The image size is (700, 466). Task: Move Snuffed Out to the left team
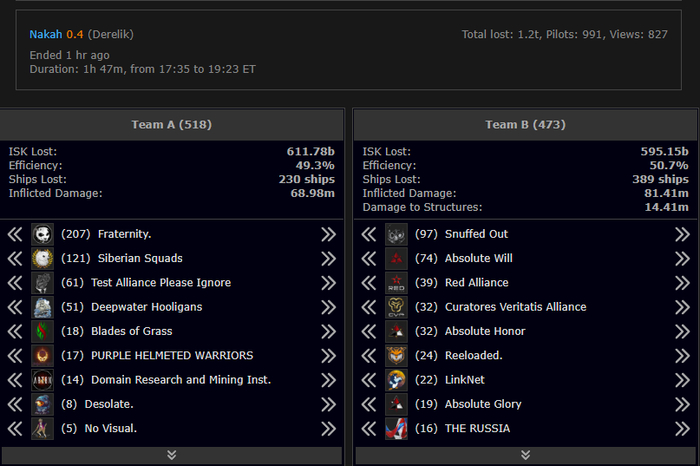point(369,234)
